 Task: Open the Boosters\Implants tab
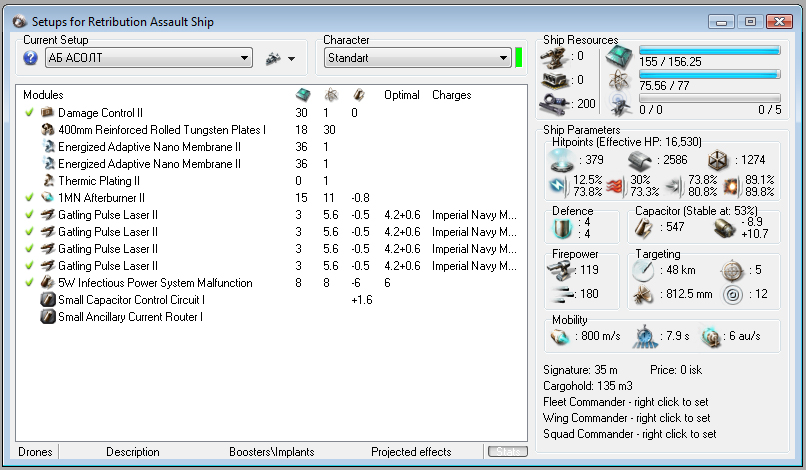click(x=271, y=451)
